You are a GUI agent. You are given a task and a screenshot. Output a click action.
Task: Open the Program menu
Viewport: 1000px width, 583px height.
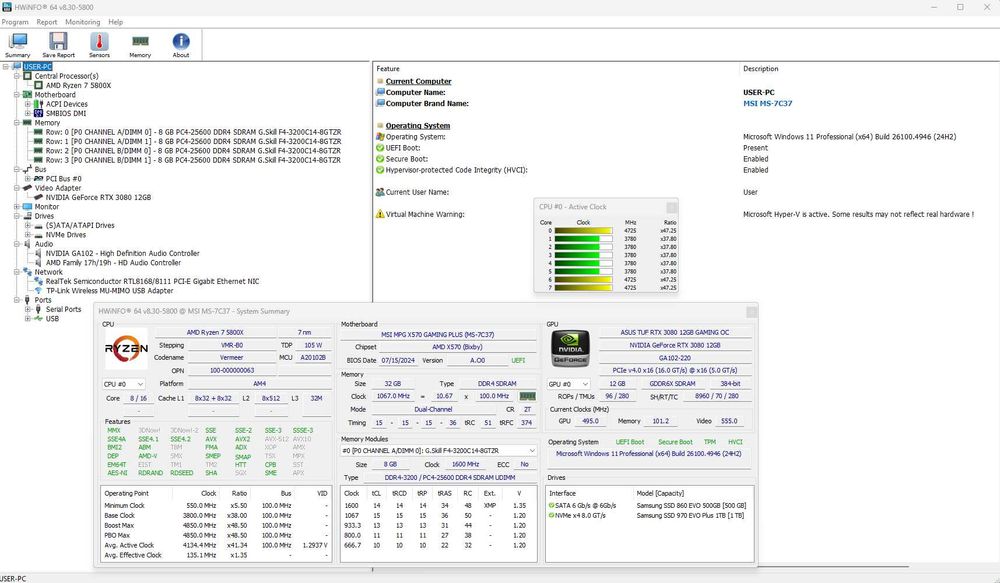(15, 22)
